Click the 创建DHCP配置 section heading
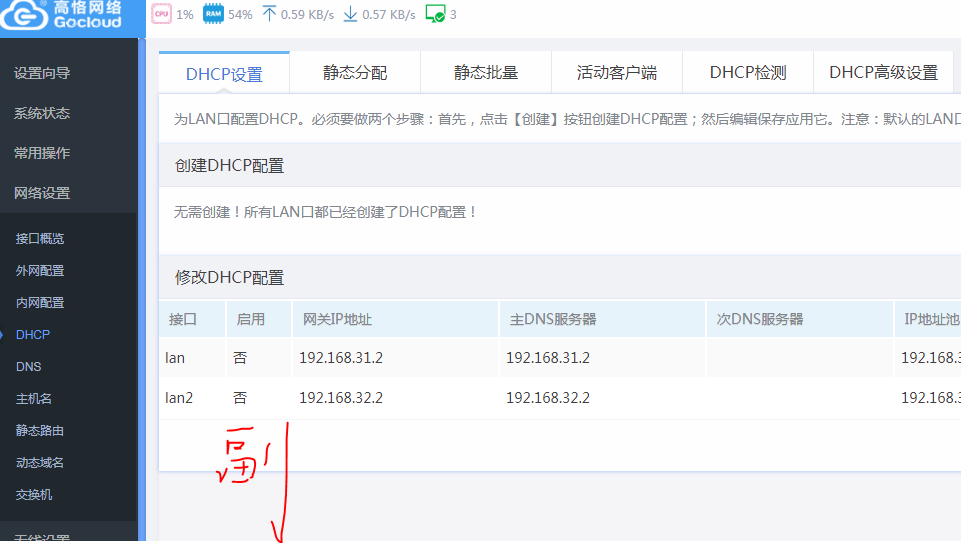 coord(229,165)
